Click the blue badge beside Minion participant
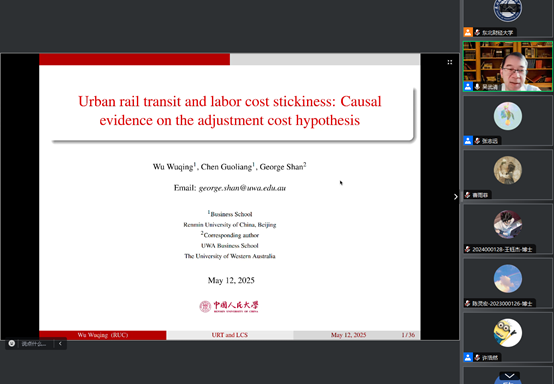Image resolution: width=554 pixels, height=384 pixels. [x=468, y=358]
